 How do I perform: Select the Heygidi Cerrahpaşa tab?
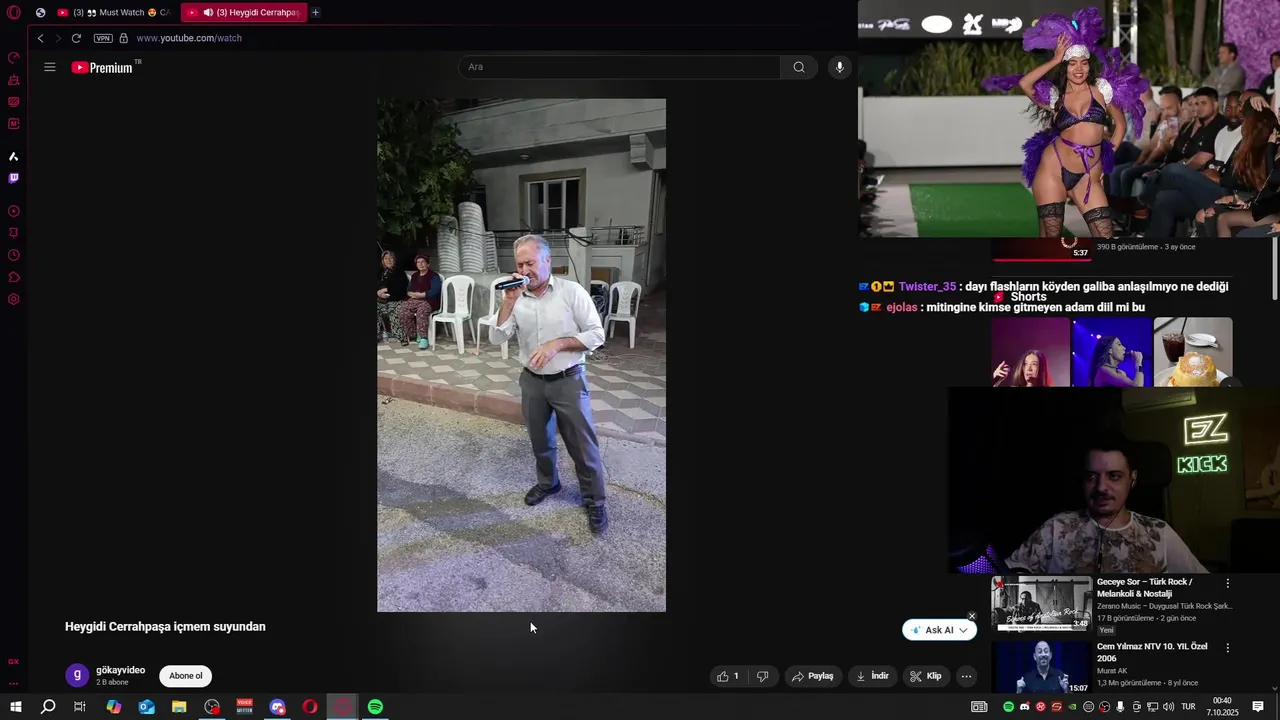point(243,13)
